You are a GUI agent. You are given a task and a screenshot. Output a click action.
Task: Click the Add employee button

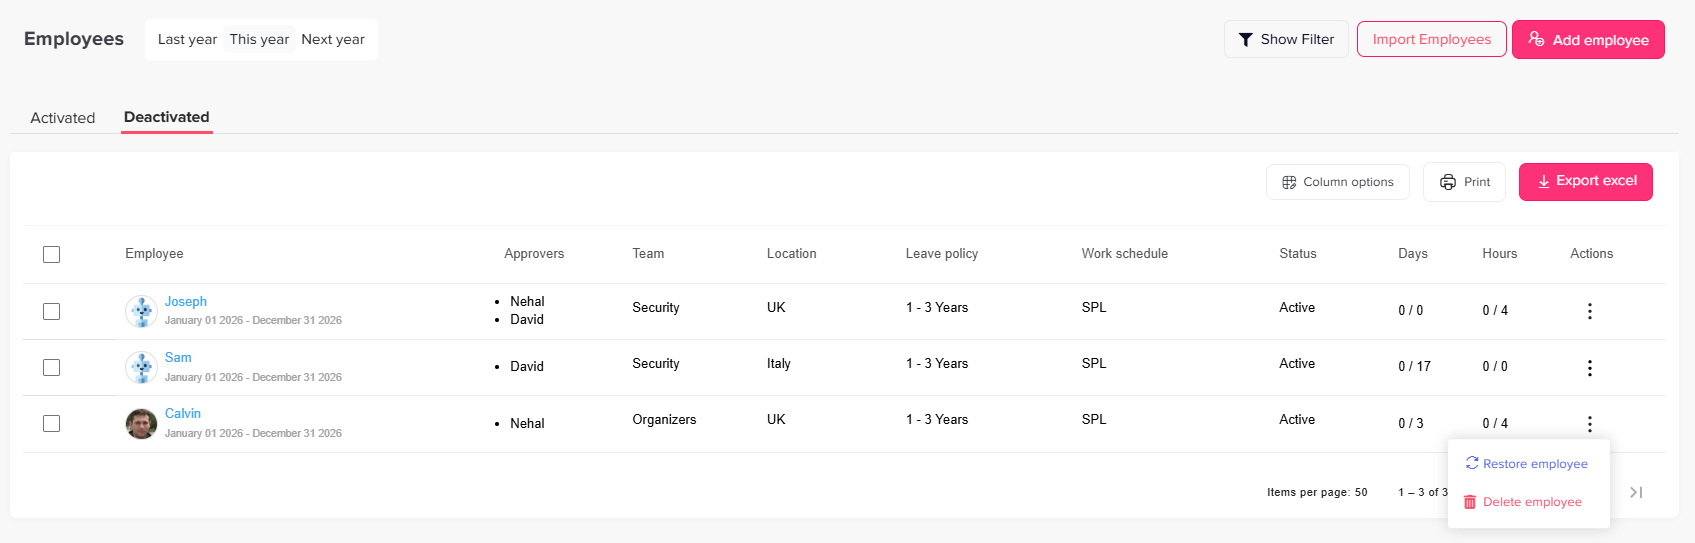click(1588, 40)
